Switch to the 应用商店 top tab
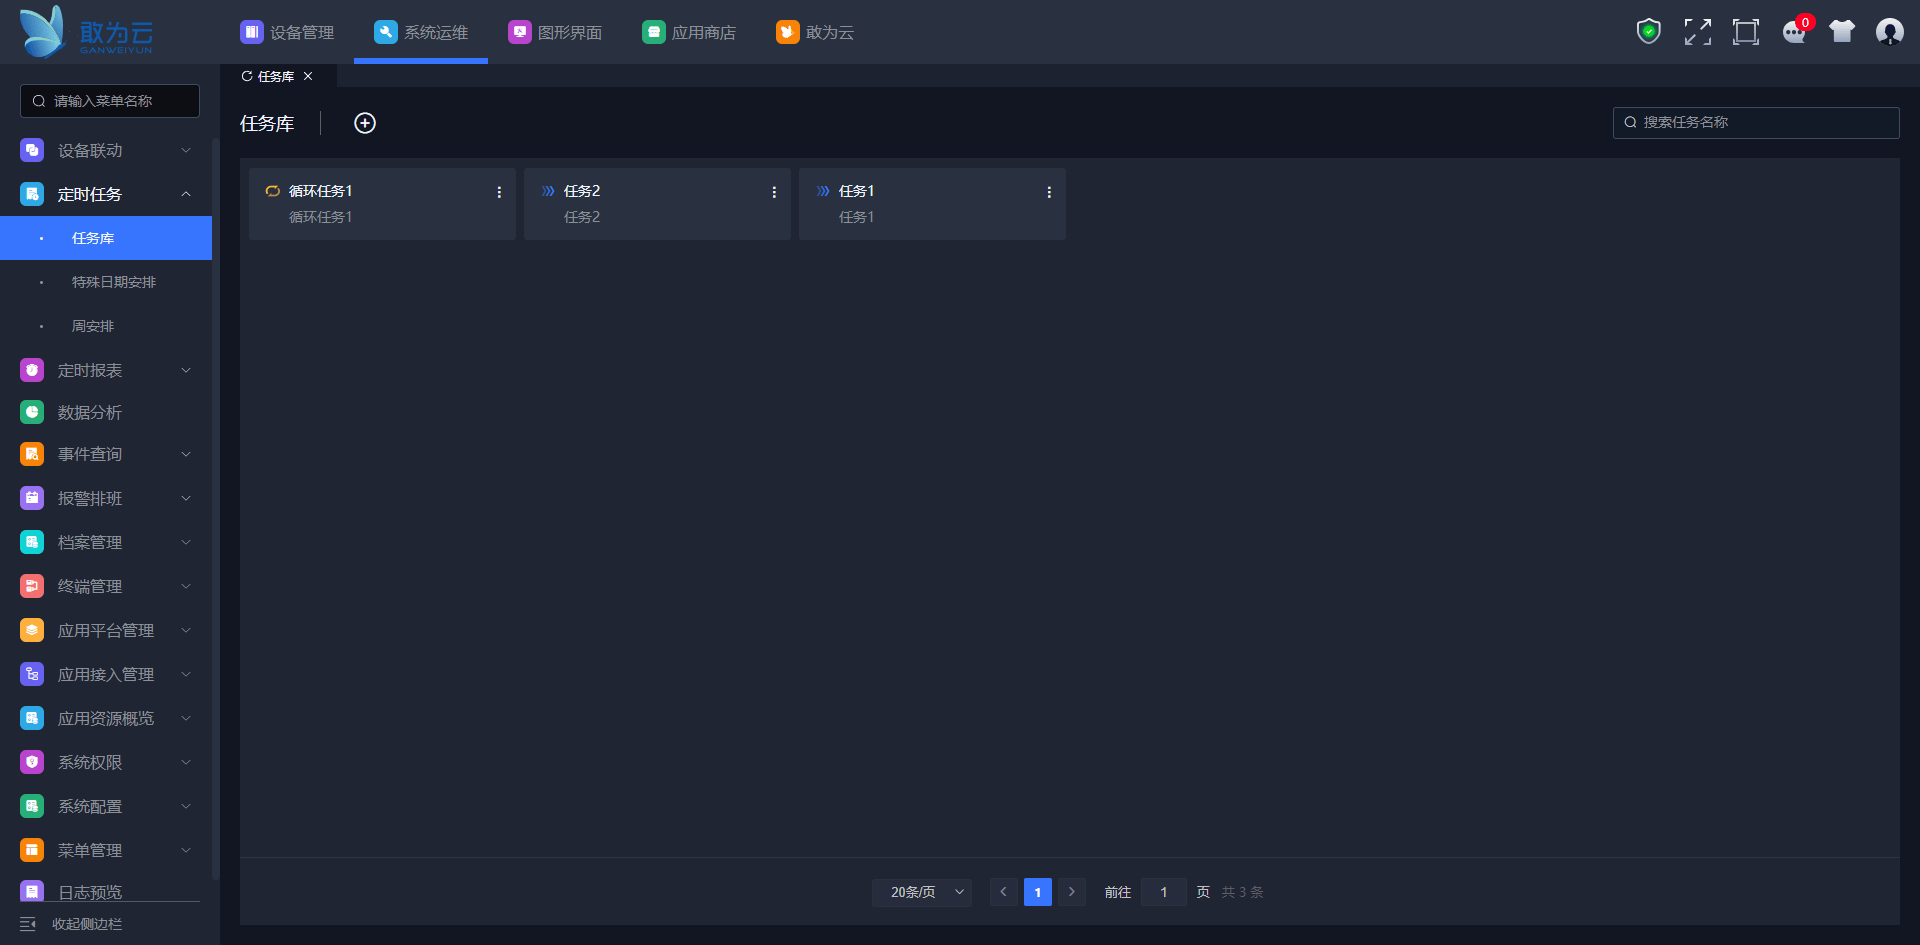The image size is (1920, 945). 689,32
